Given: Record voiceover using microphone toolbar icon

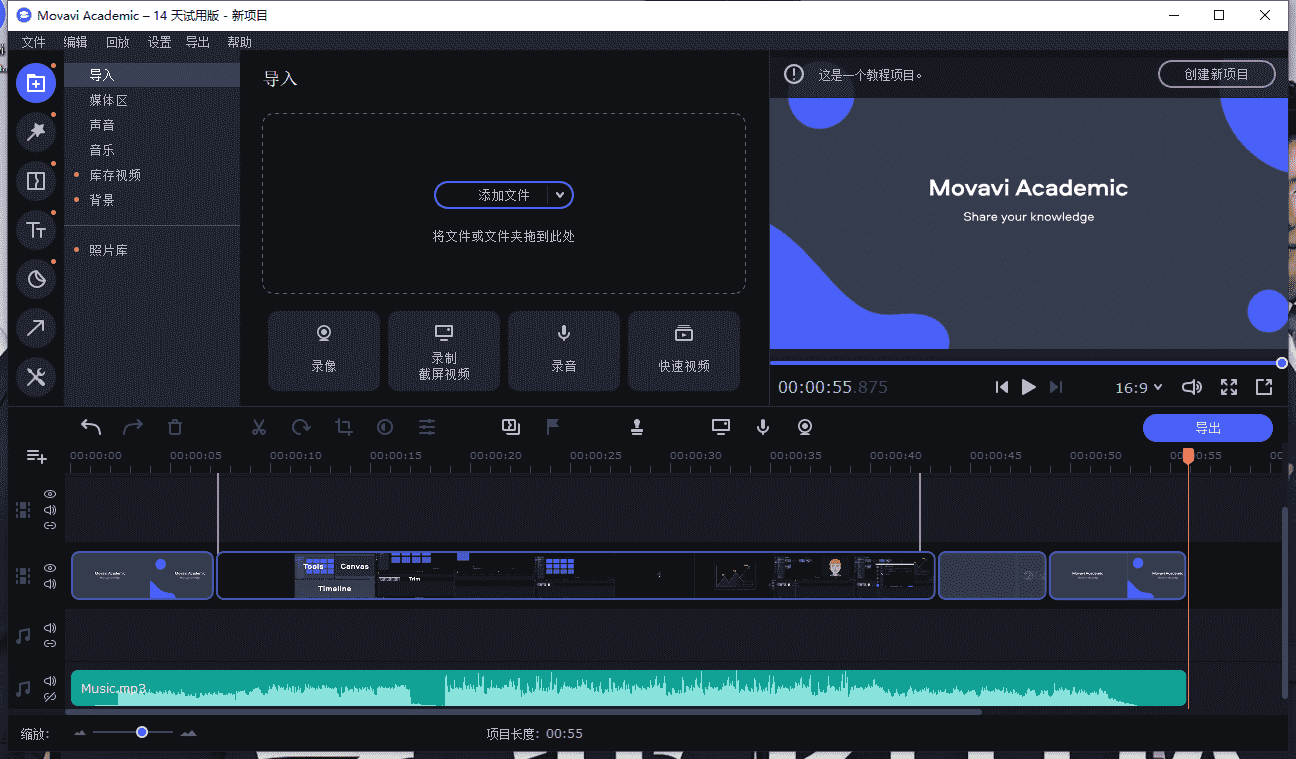Looking at the screenshot, I should [763, 427].
